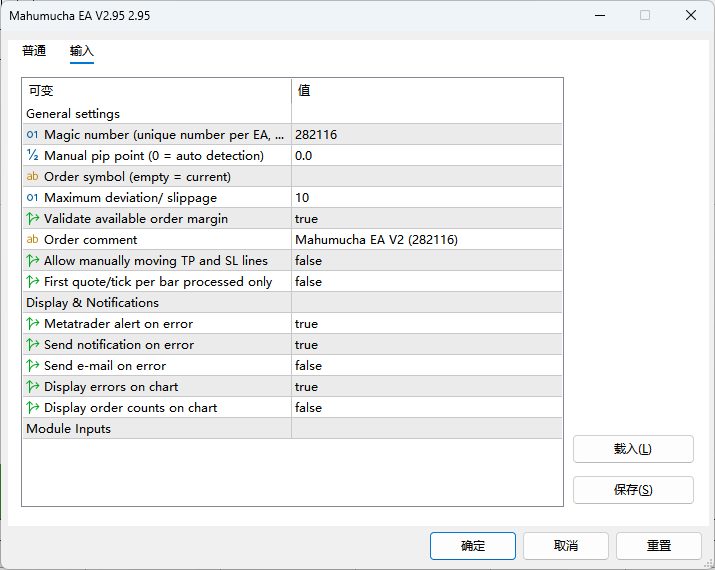Edit the Manual pip point value 0.0
Image resolution: width=715 pixels, height=570 pixels.
click(426, 155)
